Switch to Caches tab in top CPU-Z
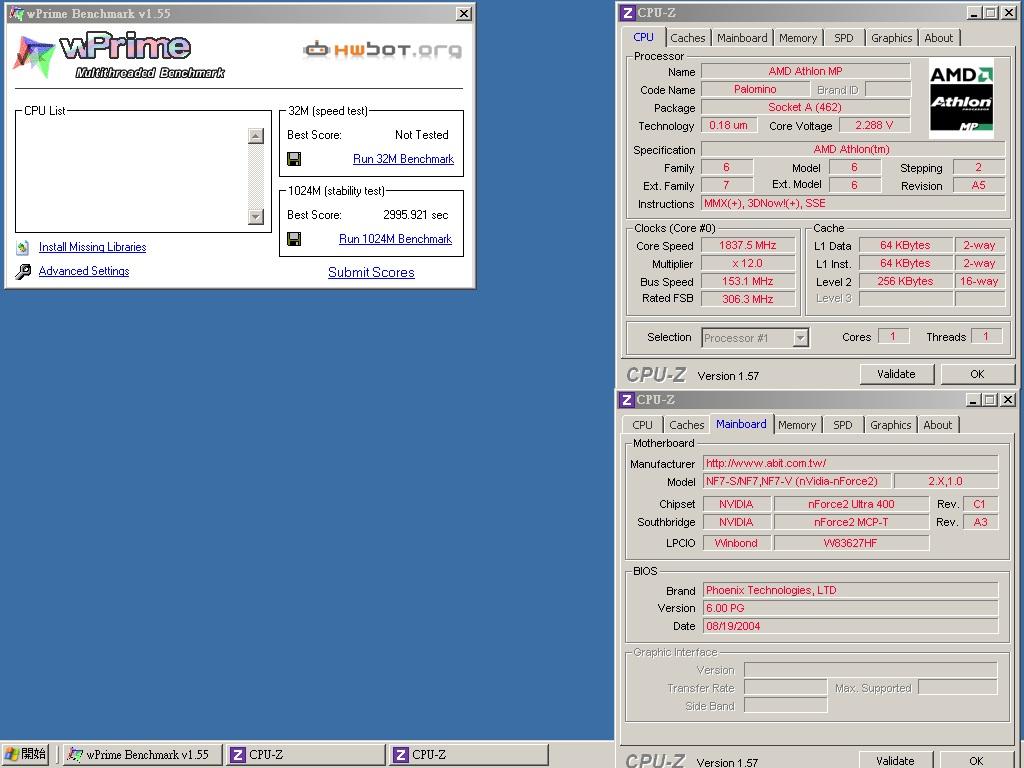This screenshot has height=768, width=1024. point(688,38)
